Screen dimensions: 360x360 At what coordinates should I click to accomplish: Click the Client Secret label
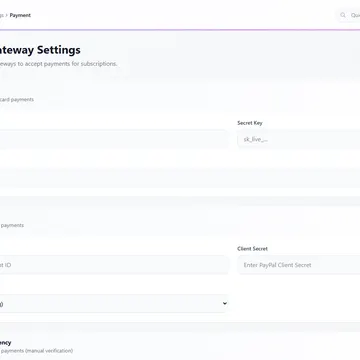(252, 249)
